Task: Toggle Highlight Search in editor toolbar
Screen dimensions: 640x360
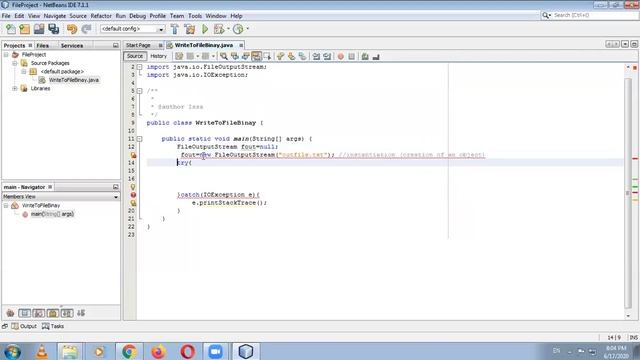Action: [x=256, y=56]
